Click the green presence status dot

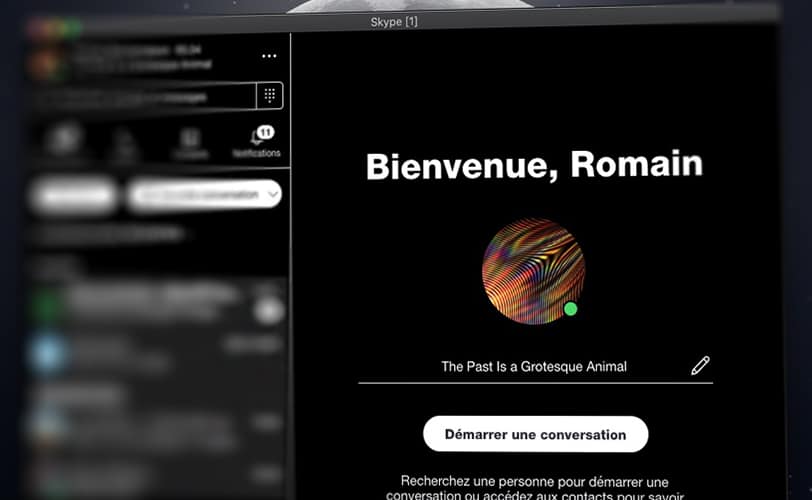click(570, 309)
